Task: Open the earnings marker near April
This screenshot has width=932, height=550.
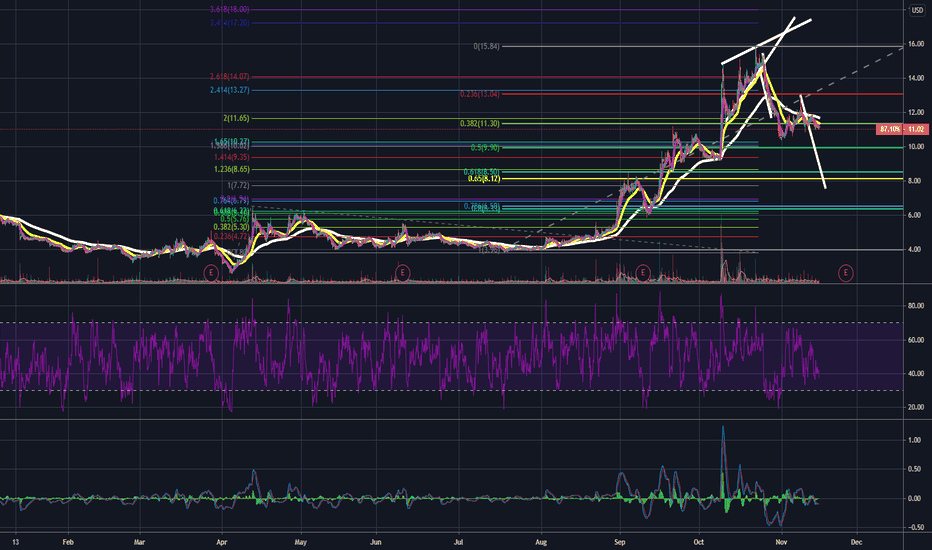Action: coord(211,273)
